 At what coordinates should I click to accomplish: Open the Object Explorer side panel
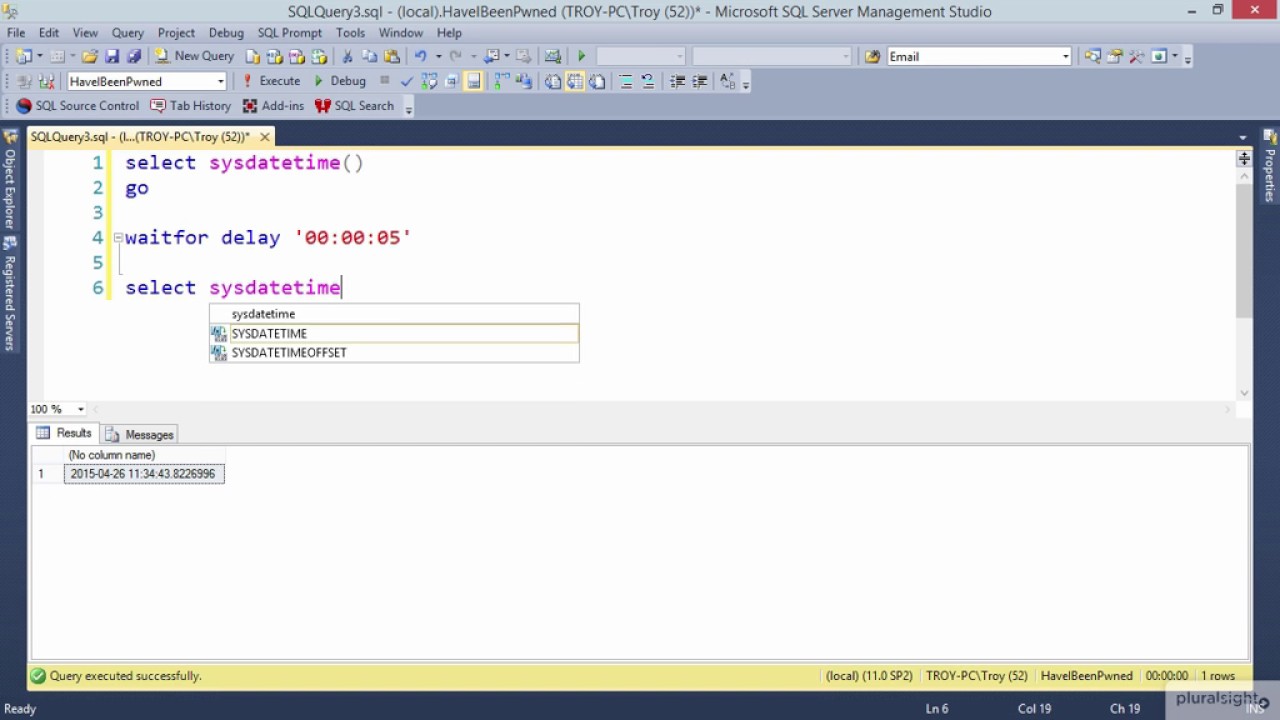10,180
